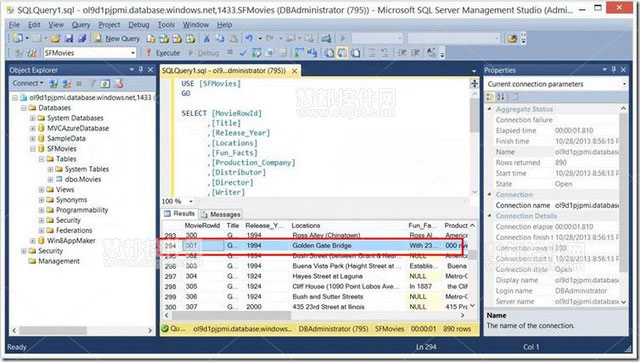Select the Synonyms folder
This screenshot has height=362, width=640.
click(x=71, y=200)
